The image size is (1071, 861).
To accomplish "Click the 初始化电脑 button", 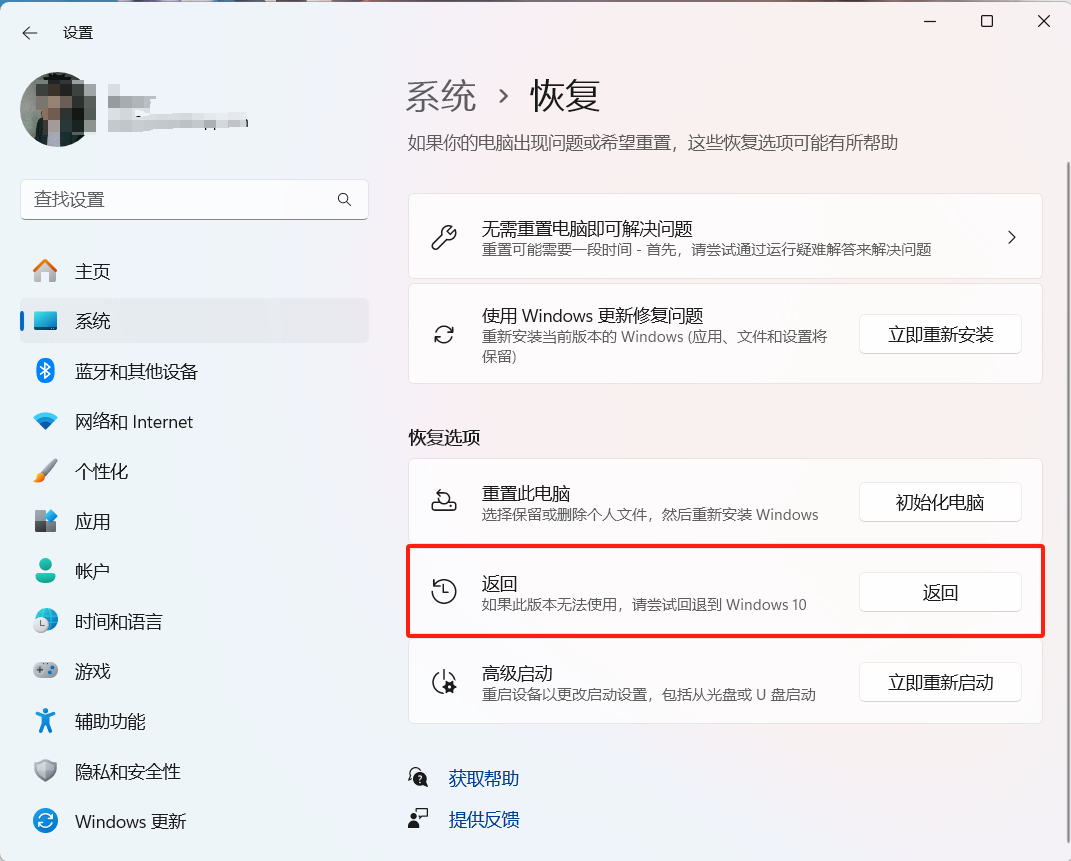I will tap(940, 503).
